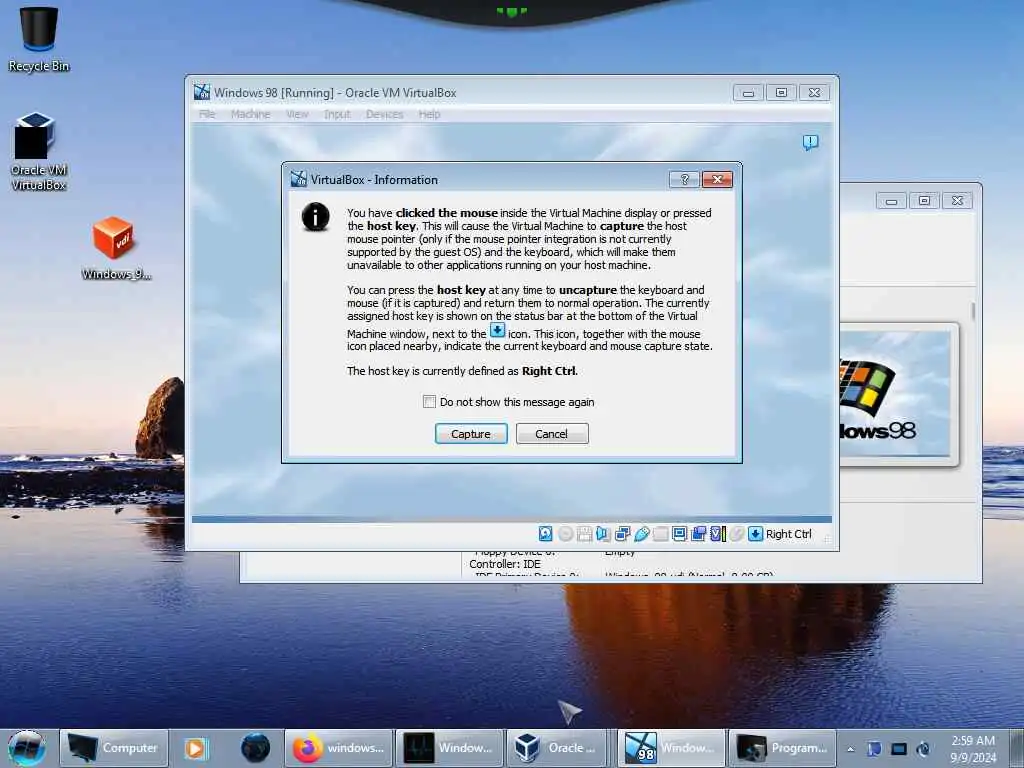
Task: Click the optical disk status bar icon
Action: (566, 534)
